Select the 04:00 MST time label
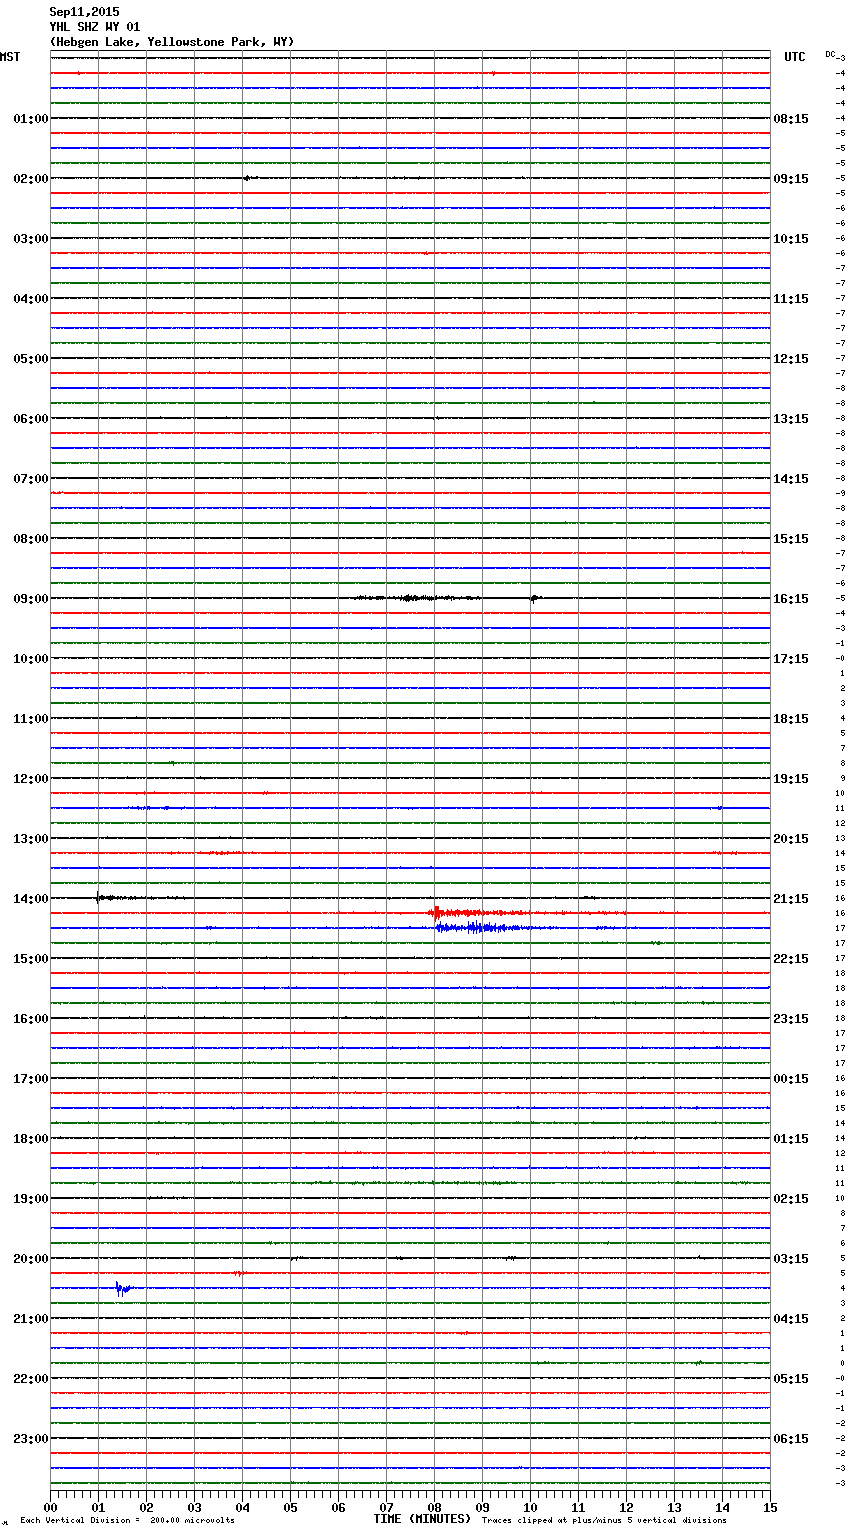The image size is (850, 1534). (x=31, y=299)
